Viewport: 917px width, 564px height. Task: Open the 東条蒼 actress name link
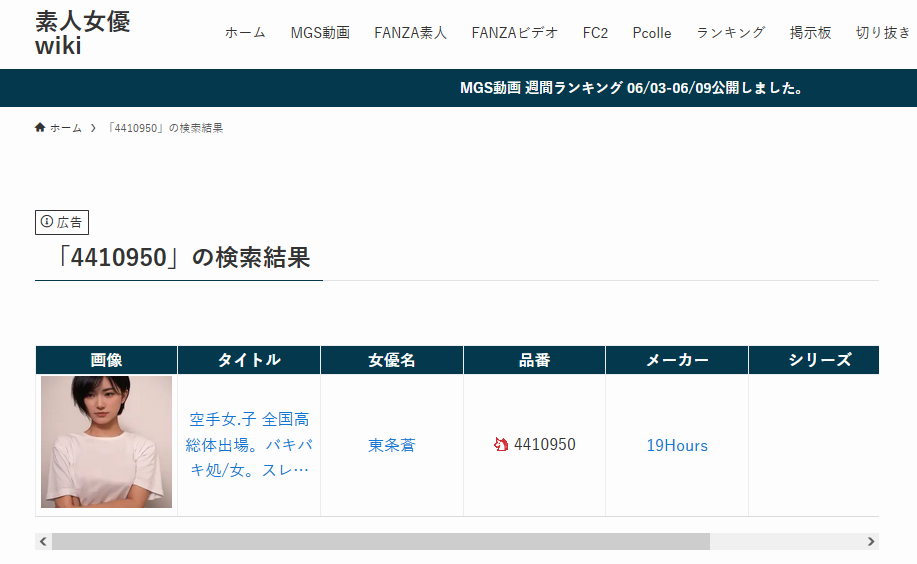tap(391, 445)
